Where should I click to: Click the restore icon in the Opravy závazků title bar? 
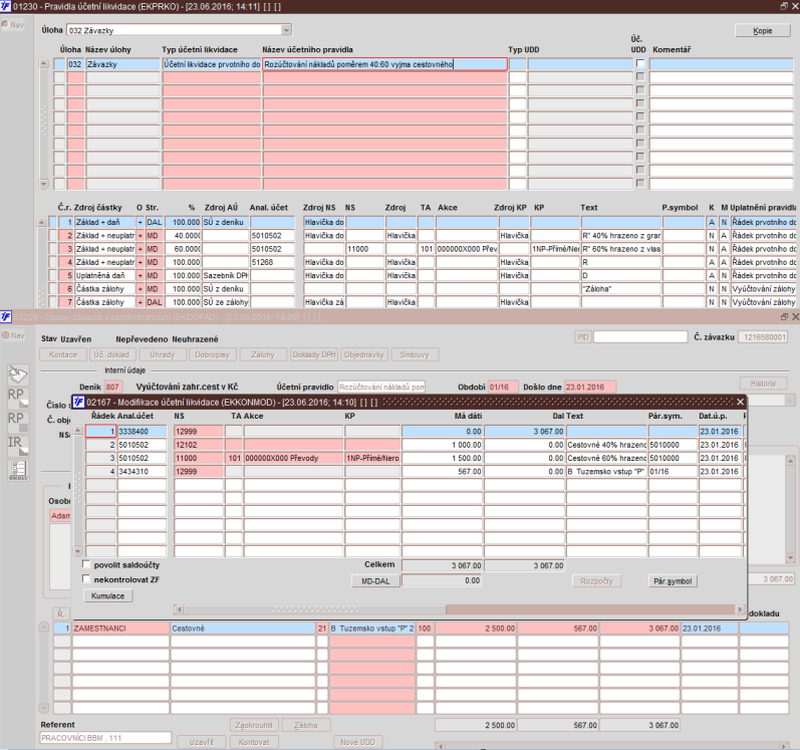(784, 317)
